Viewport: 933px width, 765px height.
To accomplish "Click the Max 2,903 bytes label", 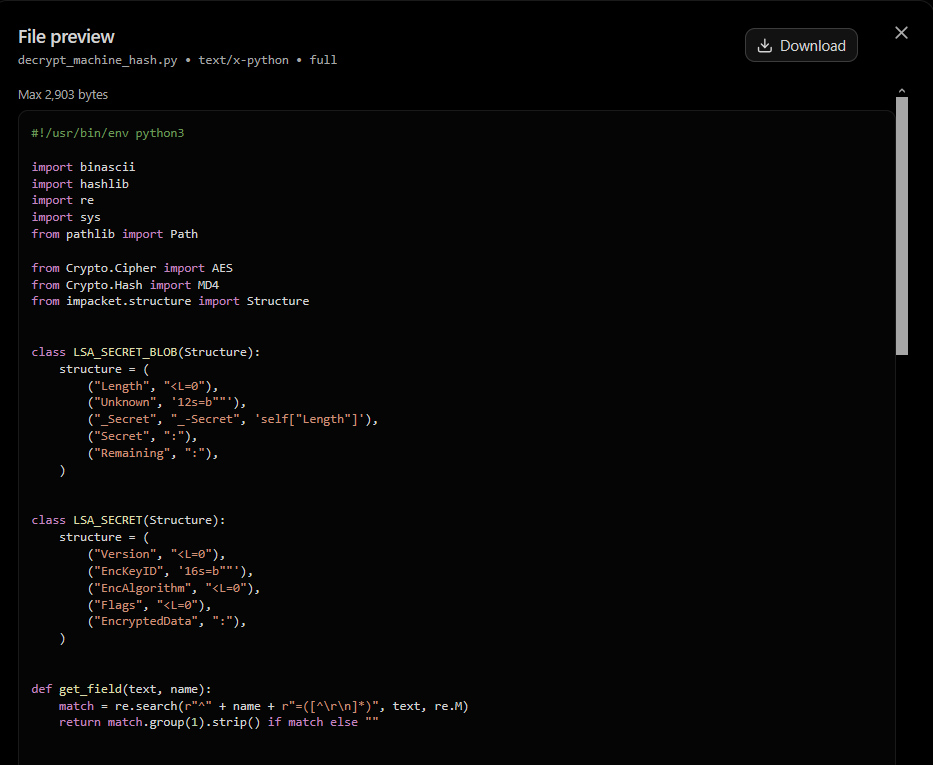I will 63,95.
